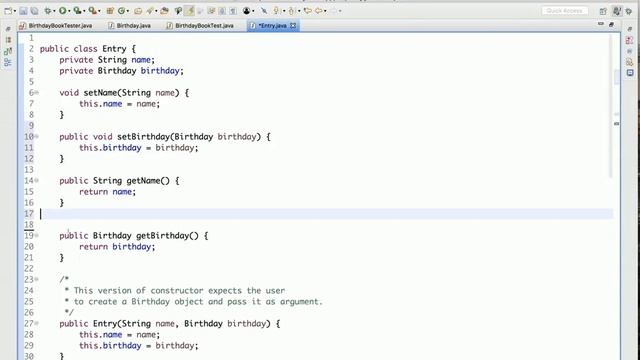Open the bottom left trim bar view icon

[x=8, y=62]
